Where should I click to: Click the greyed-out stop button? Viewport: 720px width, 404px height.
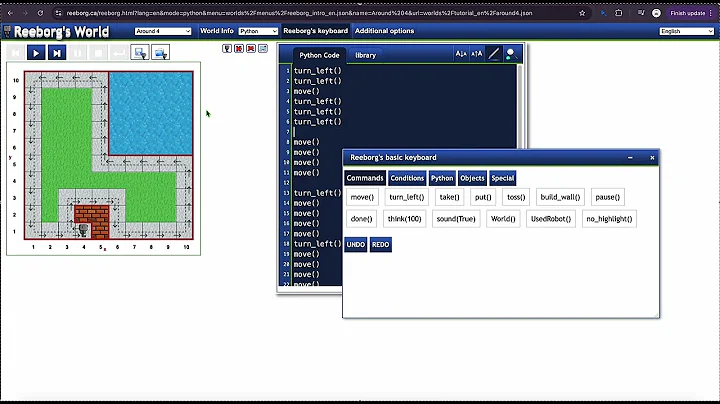coord(98,53)
